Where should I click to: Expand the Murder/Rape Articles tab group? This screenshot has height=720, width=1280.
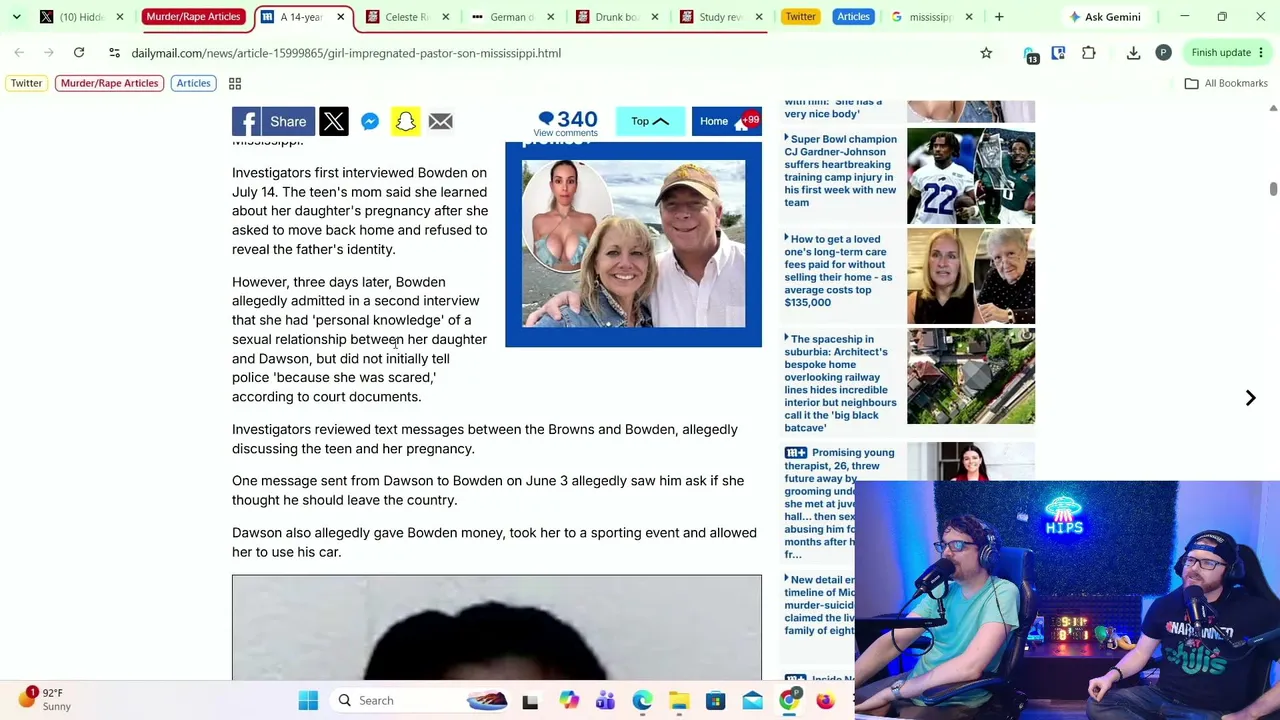point(193,17)
